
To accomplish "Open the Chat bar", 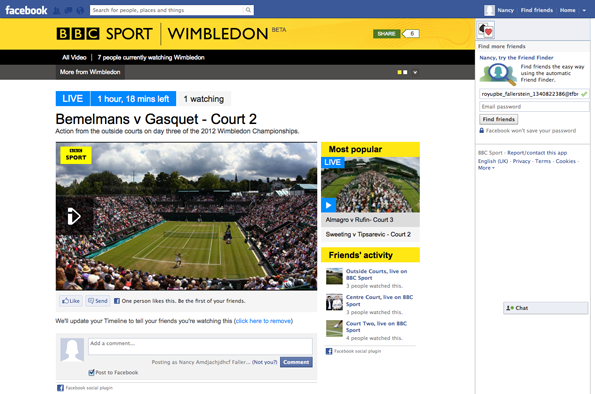I will (x=545, y=308).
